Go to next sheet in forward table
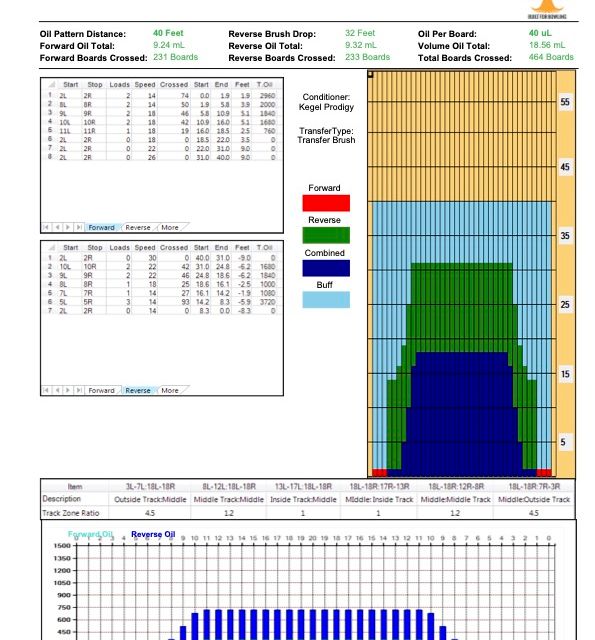 (68, 227)
